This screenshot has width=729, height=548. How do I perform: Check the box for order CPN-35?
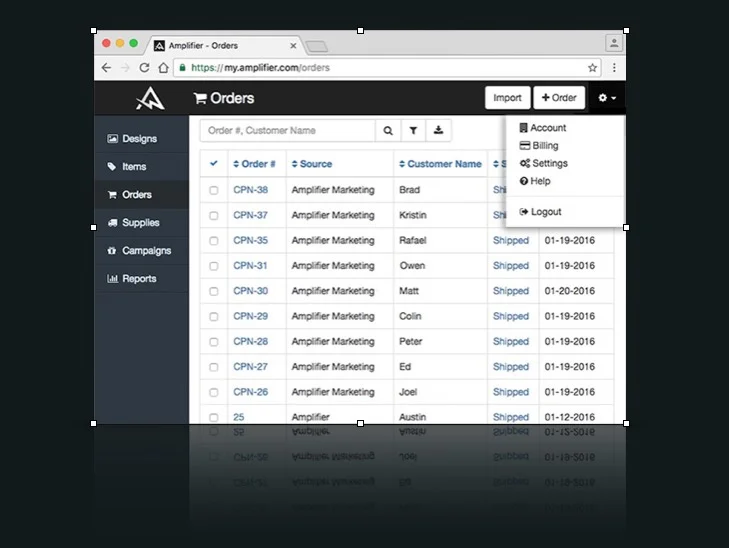213,241
